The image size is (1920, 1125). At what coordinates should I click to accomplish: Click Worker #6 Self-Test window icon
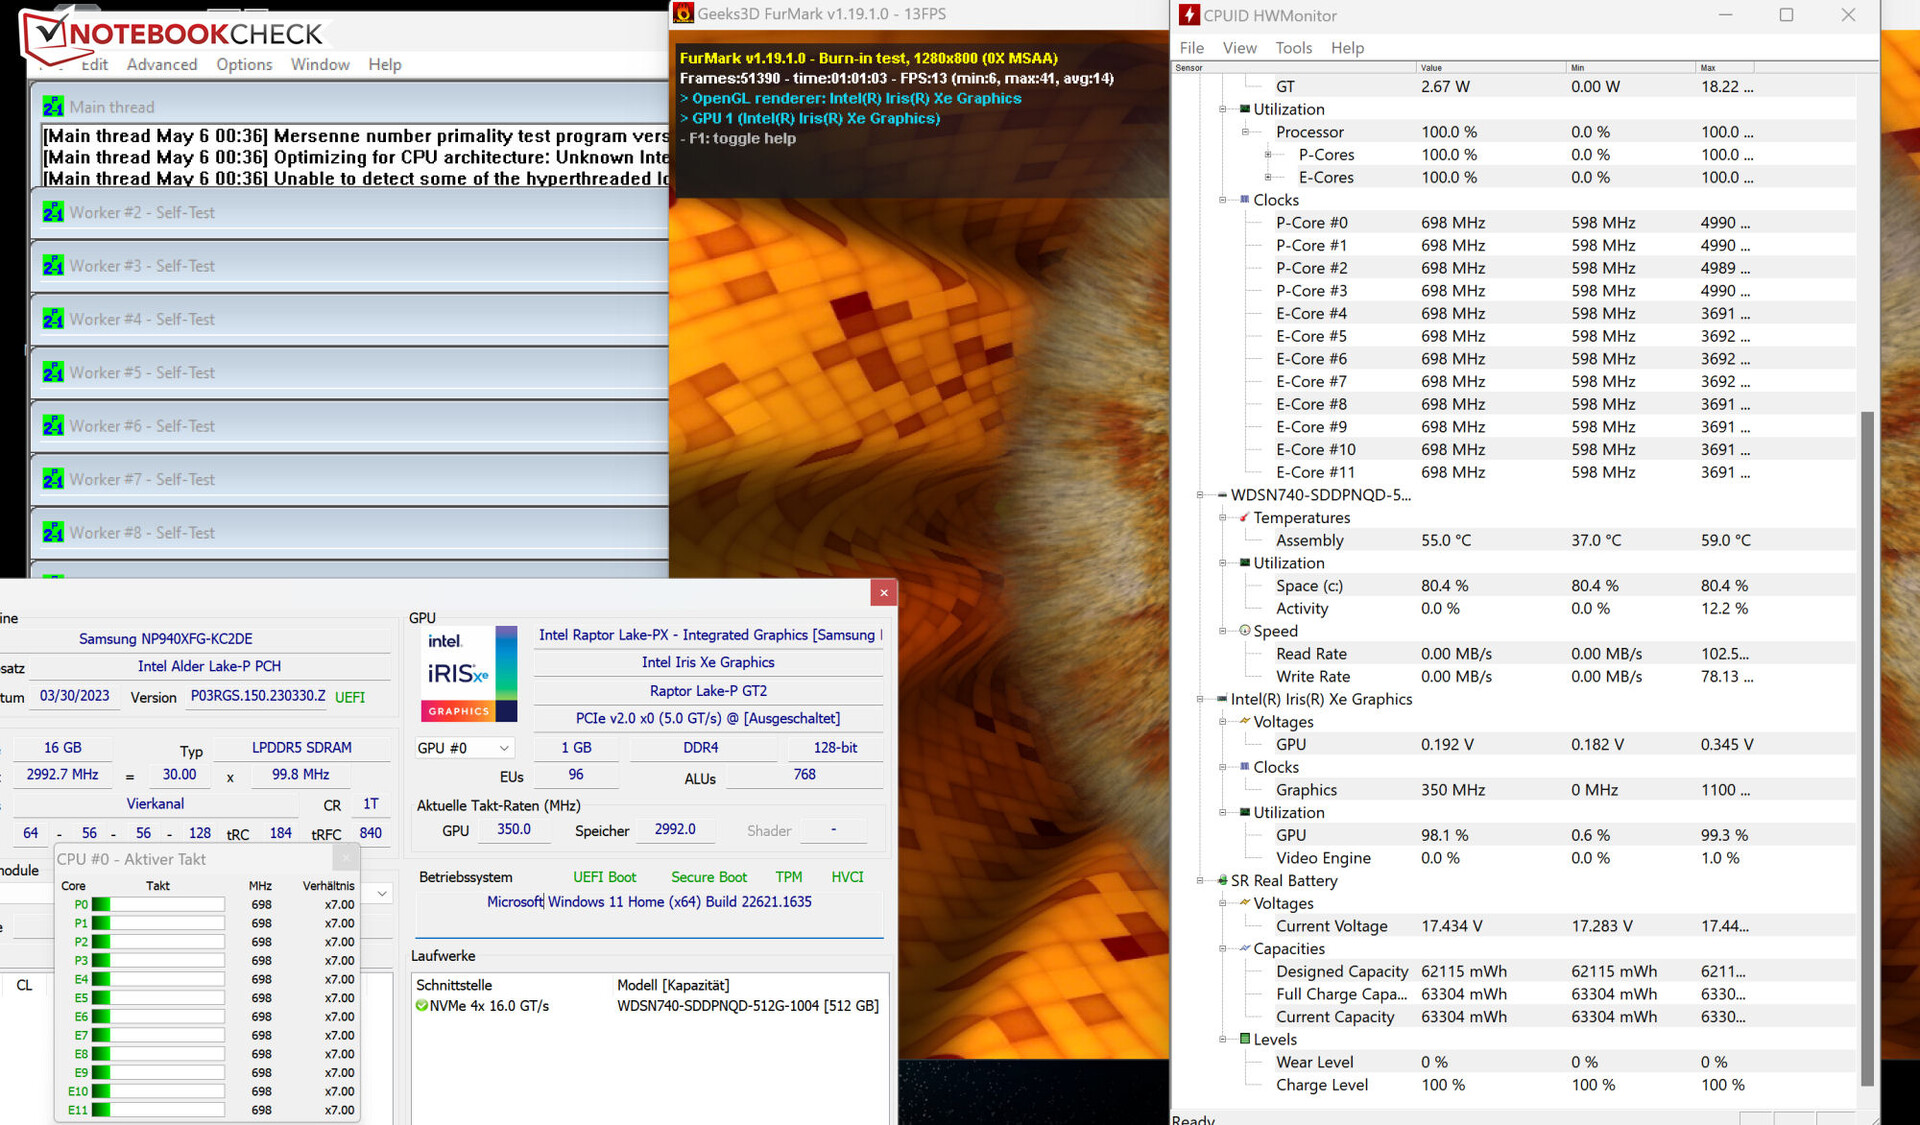pos(53,426)
